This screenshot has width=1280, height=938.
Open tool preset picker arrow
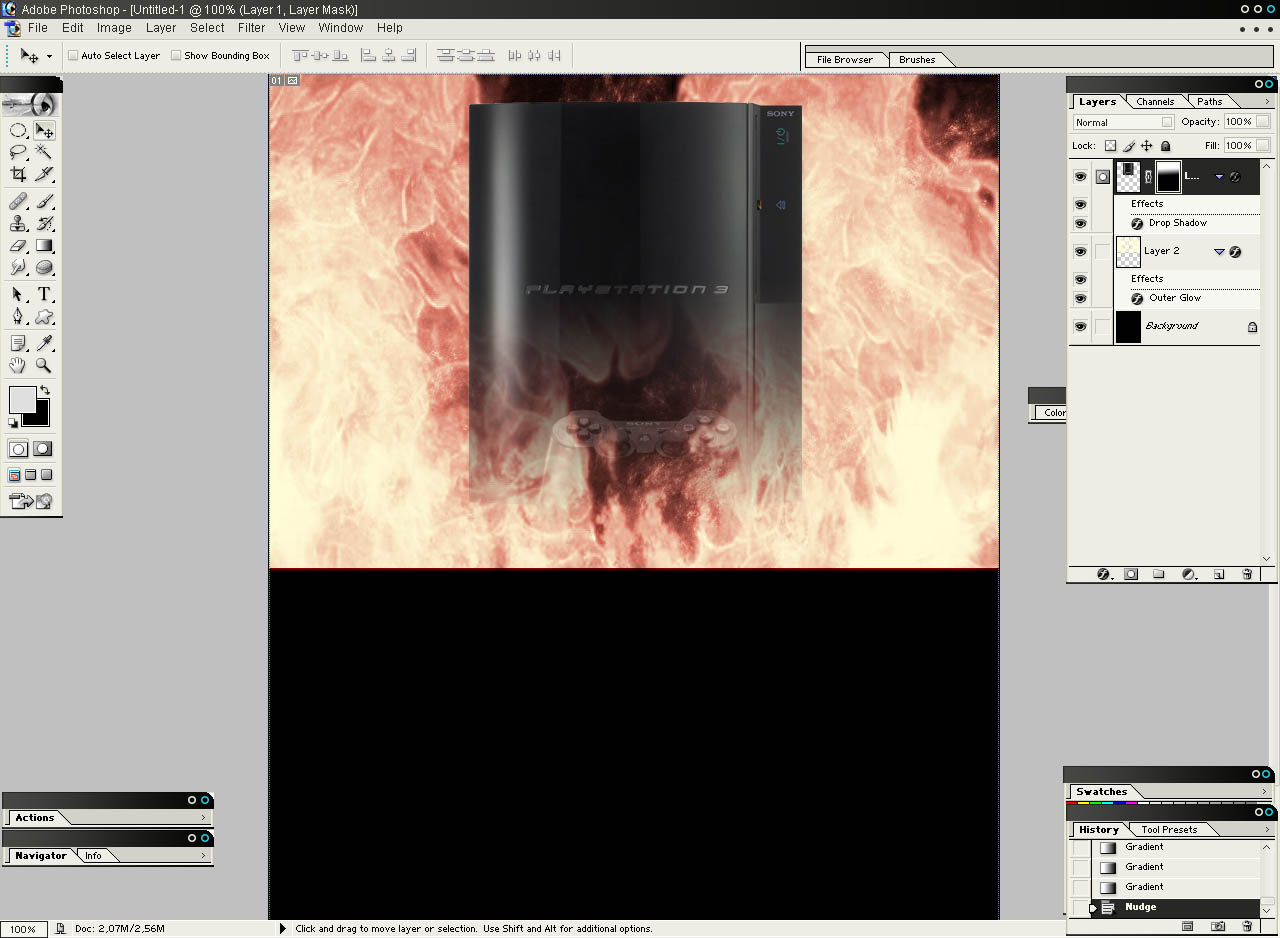[x=49, y=57]
